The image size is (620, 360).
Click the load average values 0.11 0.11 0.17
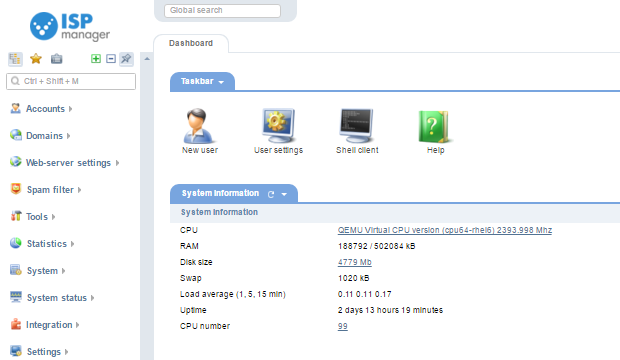pyautogui.click(x=365, y=294)
